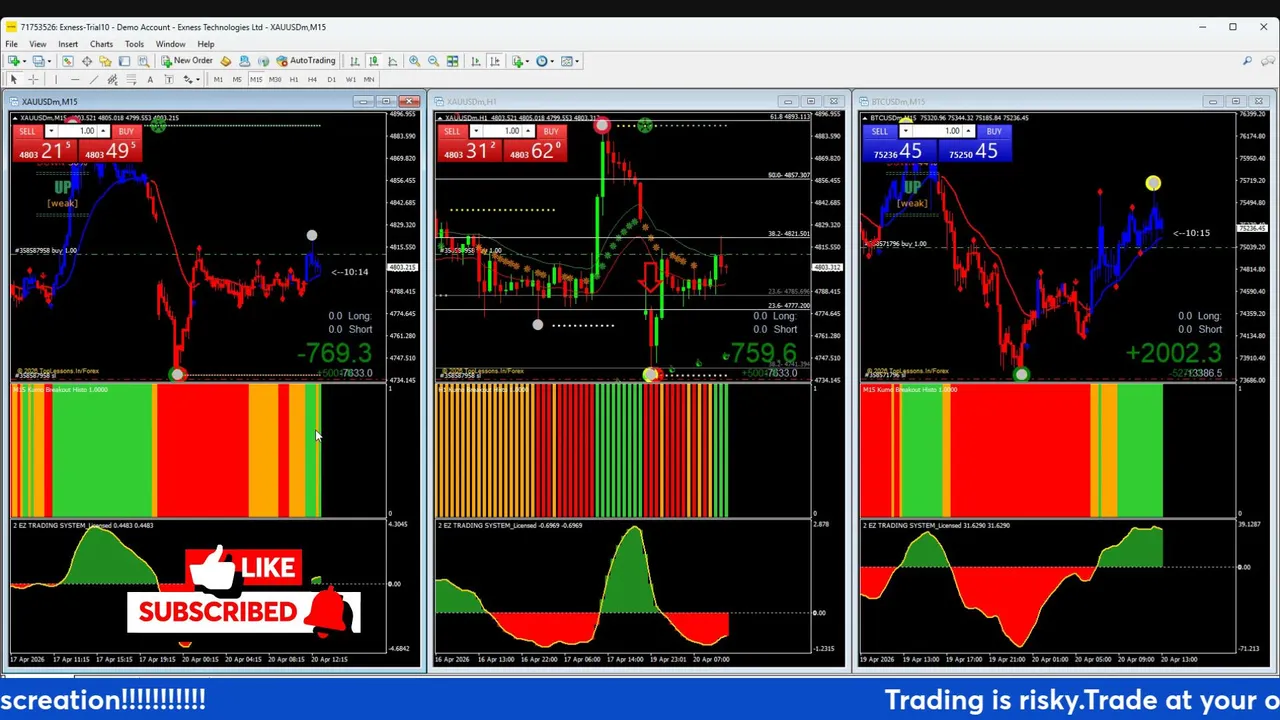
Task: Open the Templates icon
Action: [566, 61]
